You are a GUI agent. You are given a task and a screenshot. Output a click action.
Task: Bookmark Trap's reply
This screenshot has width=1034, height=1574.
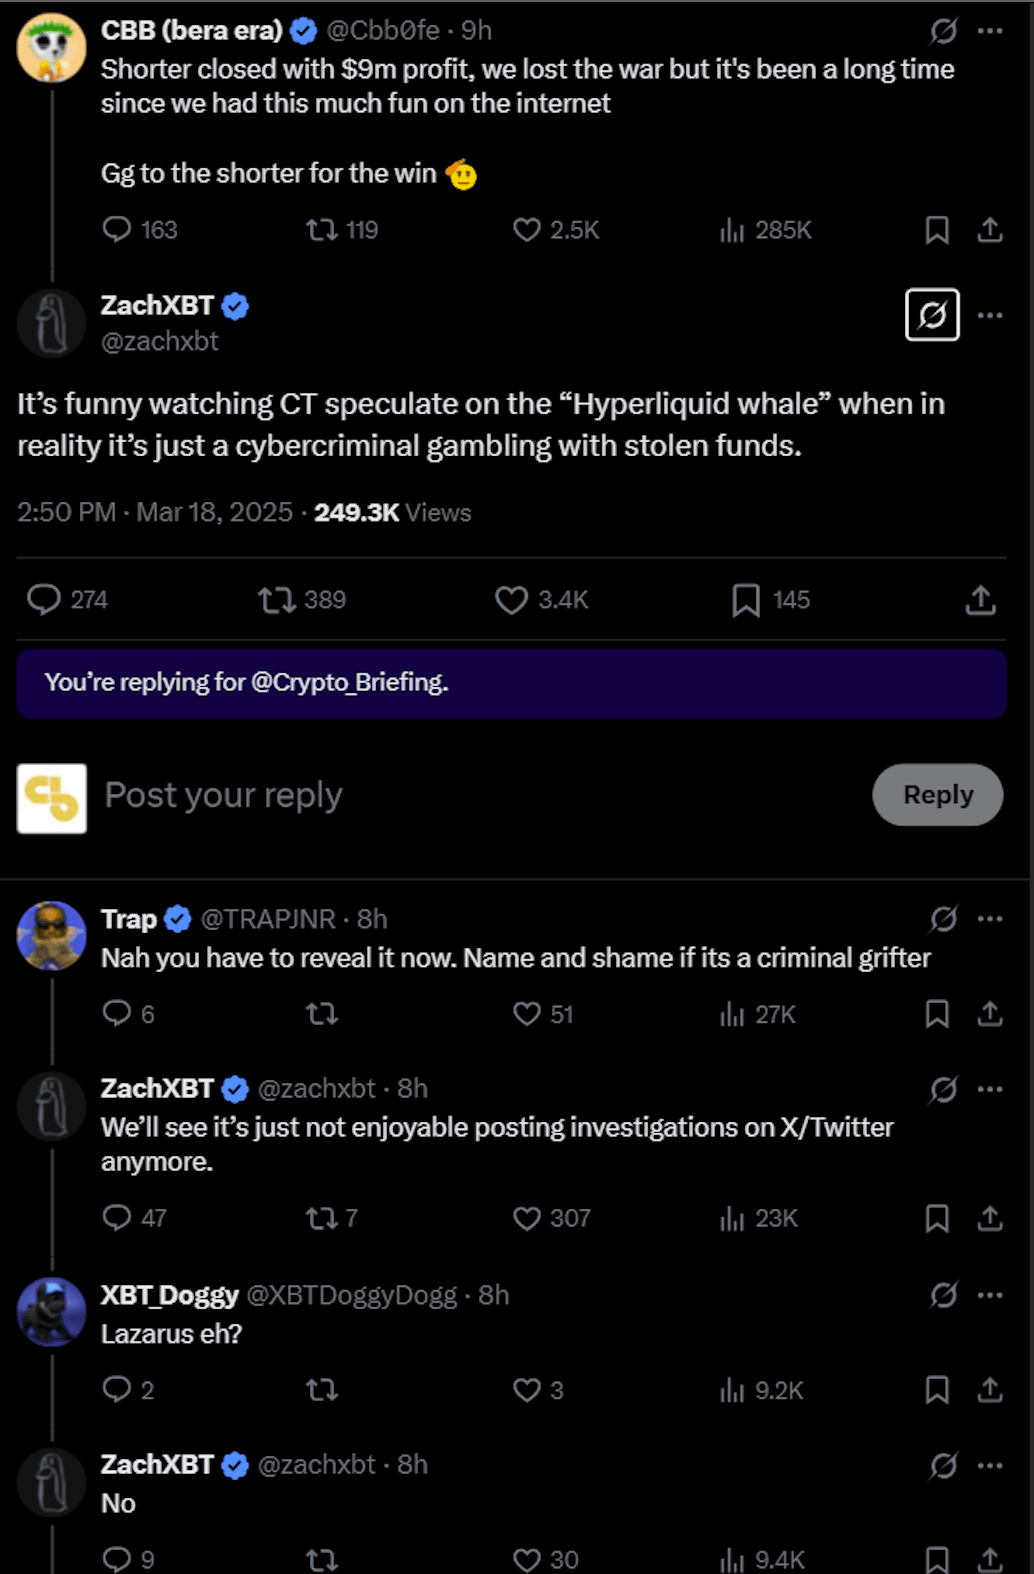coord(936,1014)
